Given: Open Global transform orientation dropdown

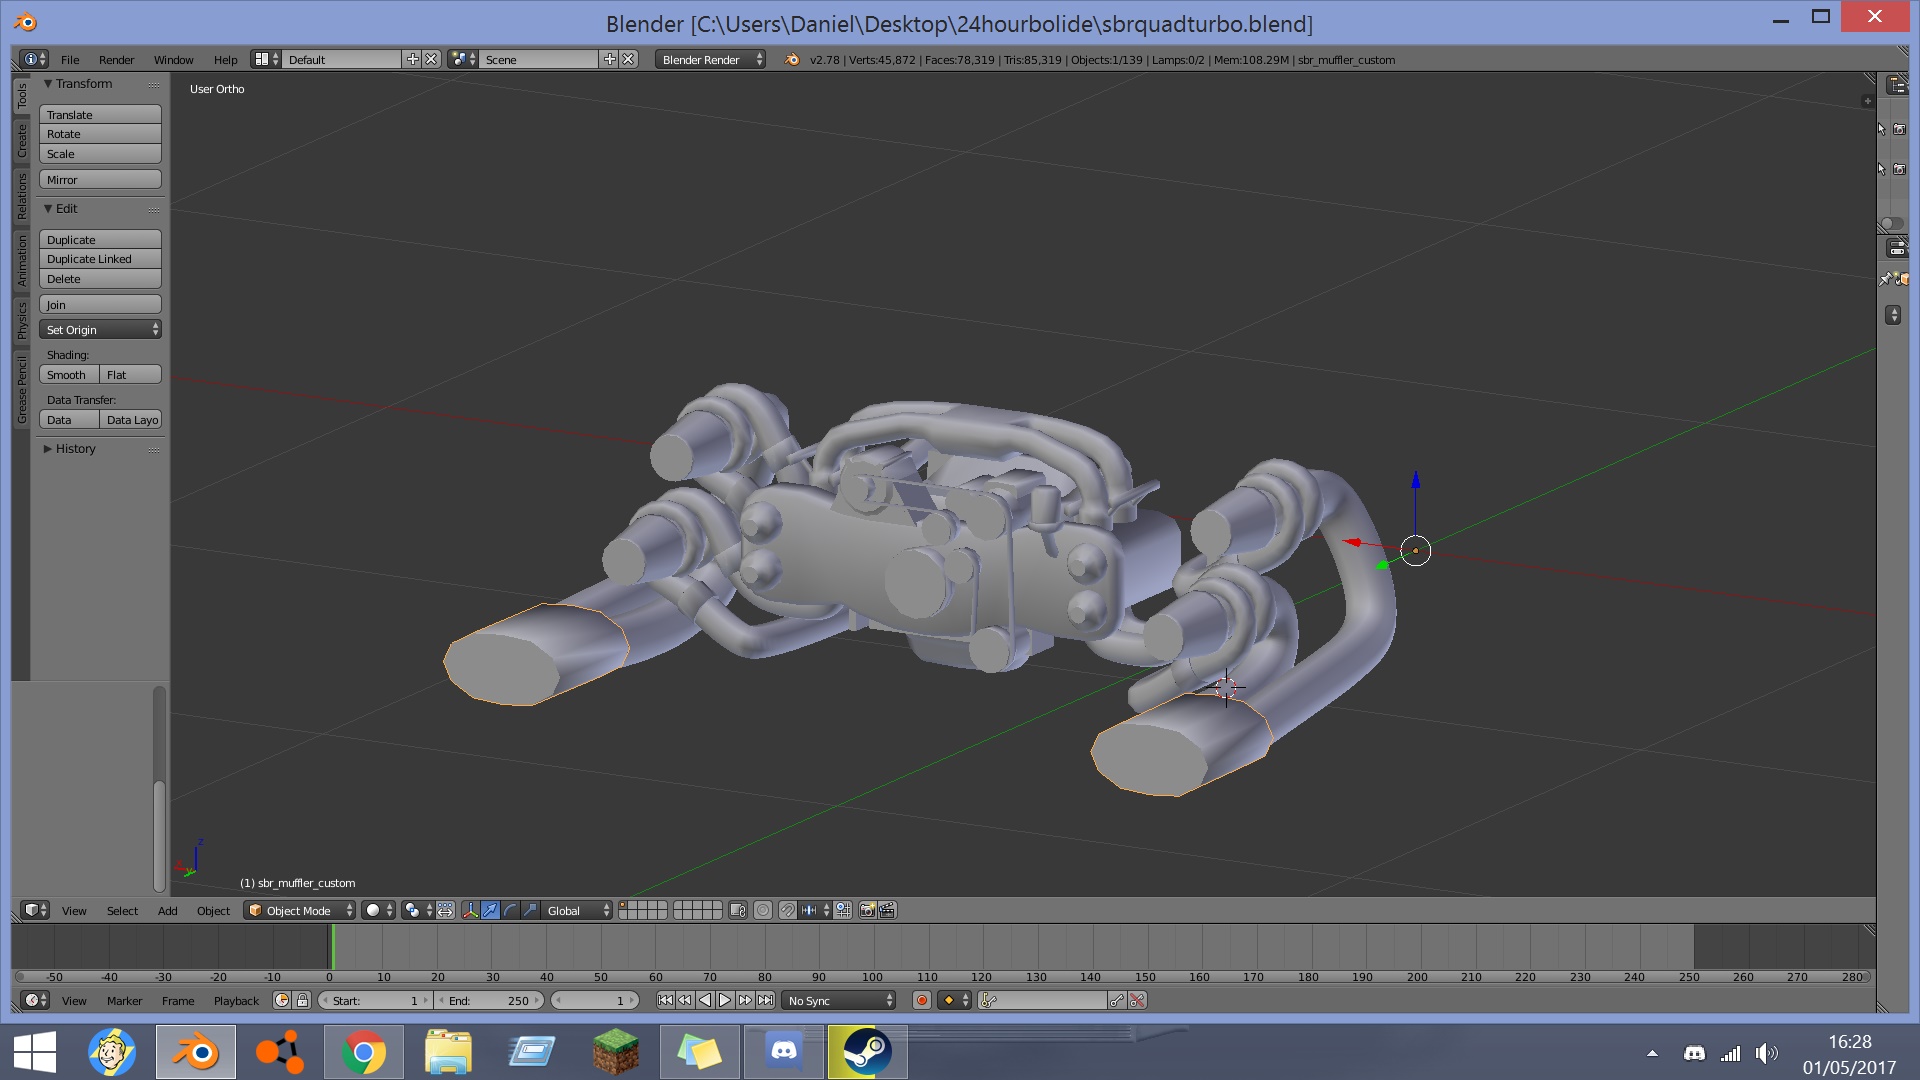Looking at the screenshot, I should point(577,910).
